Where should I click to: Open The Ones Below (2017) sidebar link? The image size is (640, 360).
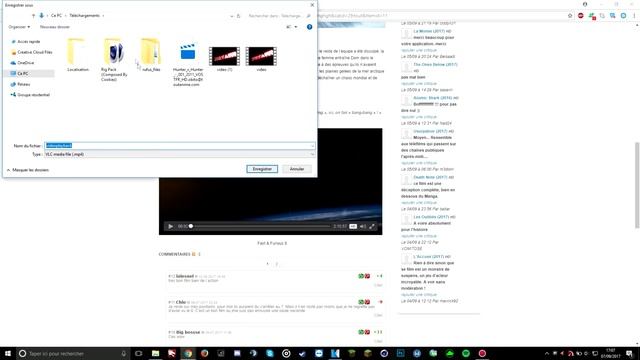[x=436, y=64]
